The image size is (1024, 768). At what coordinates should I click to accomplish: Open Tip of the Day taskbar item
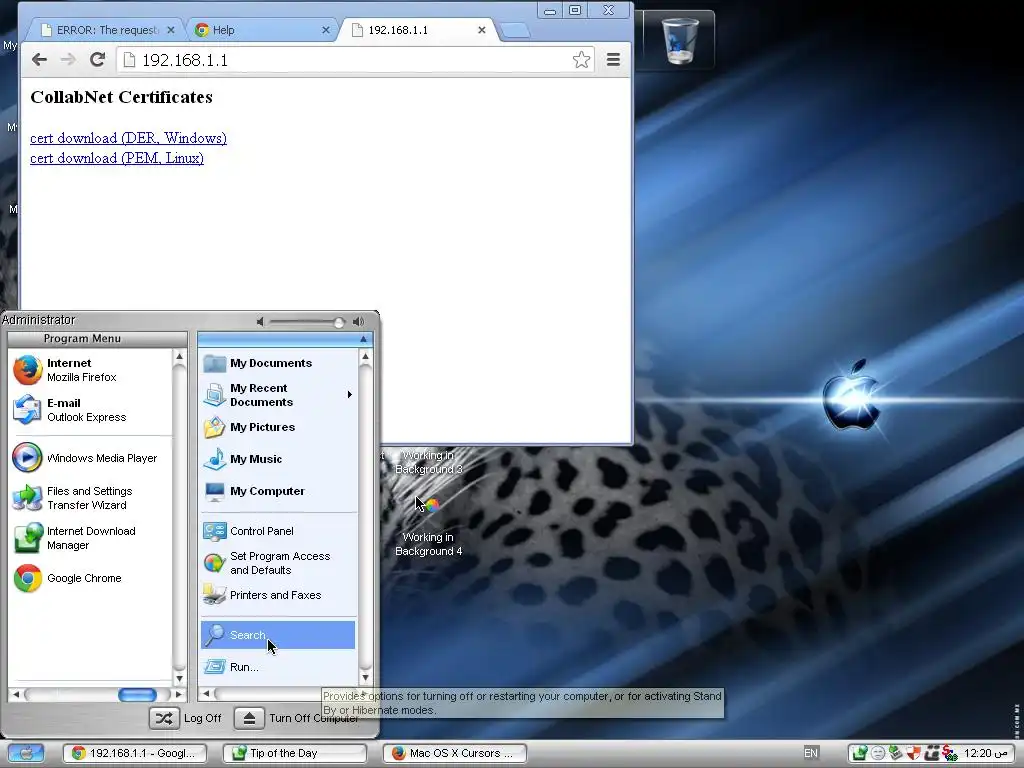click(x=295, y=753)
